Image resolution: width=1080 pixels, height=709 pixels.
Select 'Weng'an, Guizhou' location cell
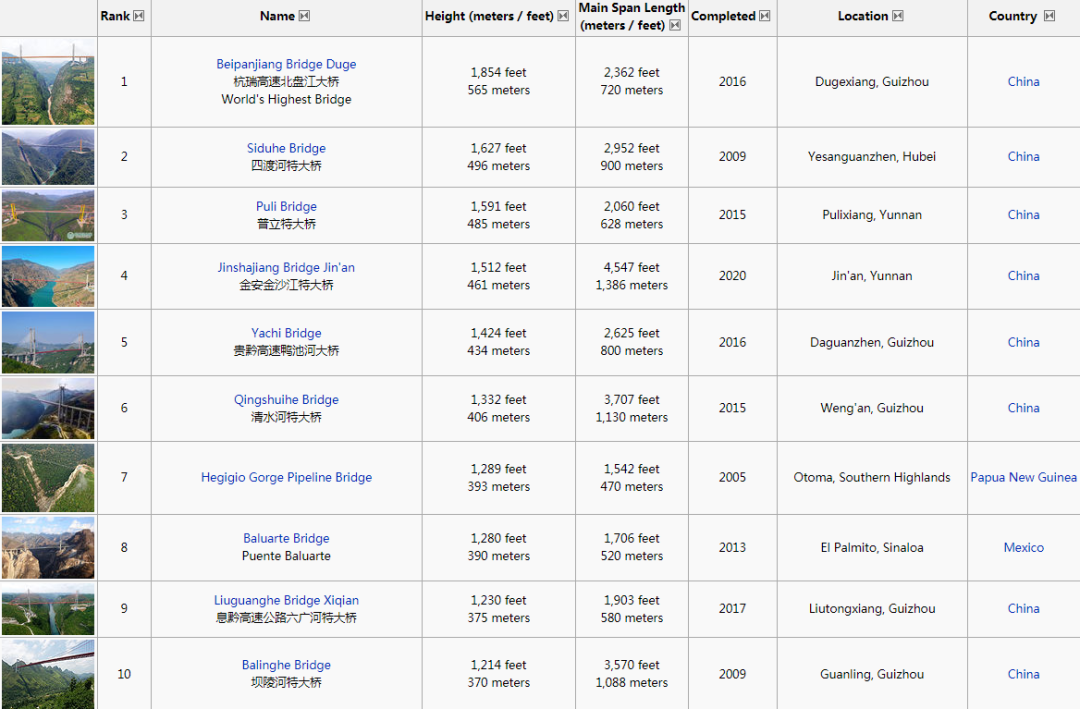pyautogui.click(x=872, y=408)
